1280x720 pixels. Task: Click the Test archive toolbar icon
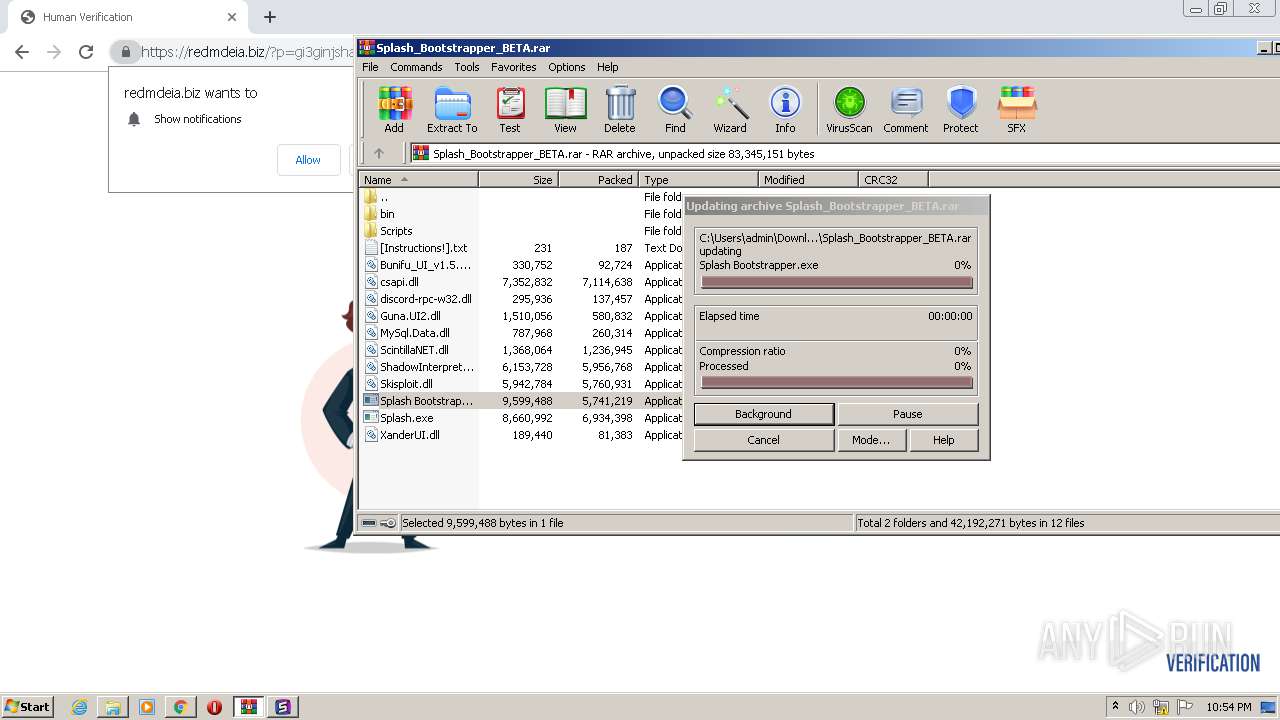510,109
